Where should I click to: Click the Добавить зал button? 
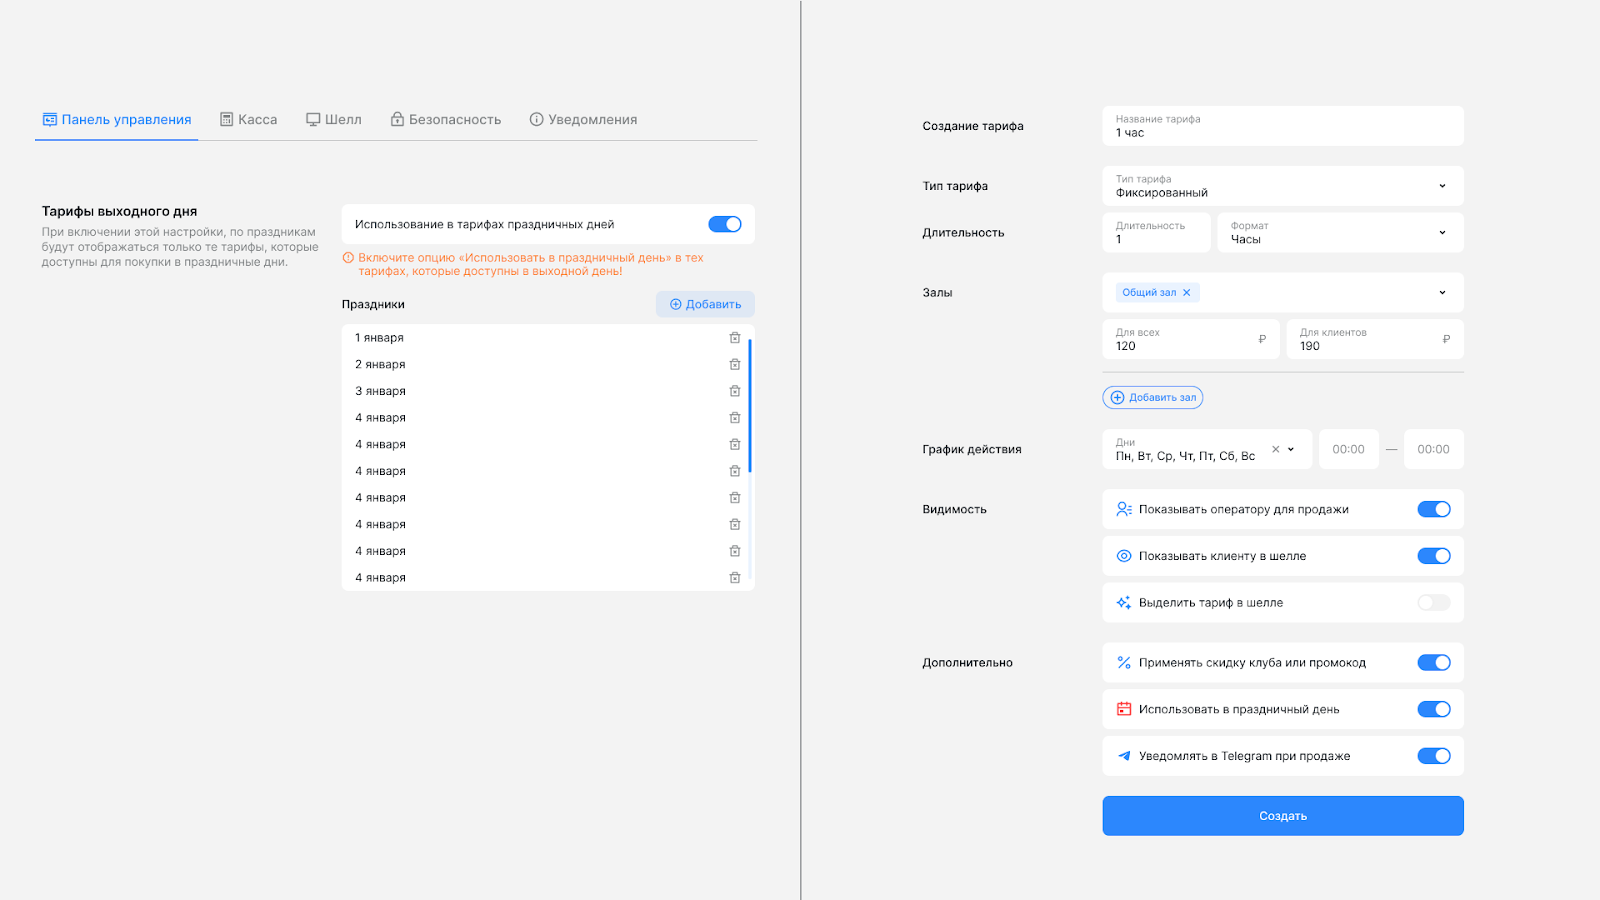(x=1153, y=397)
